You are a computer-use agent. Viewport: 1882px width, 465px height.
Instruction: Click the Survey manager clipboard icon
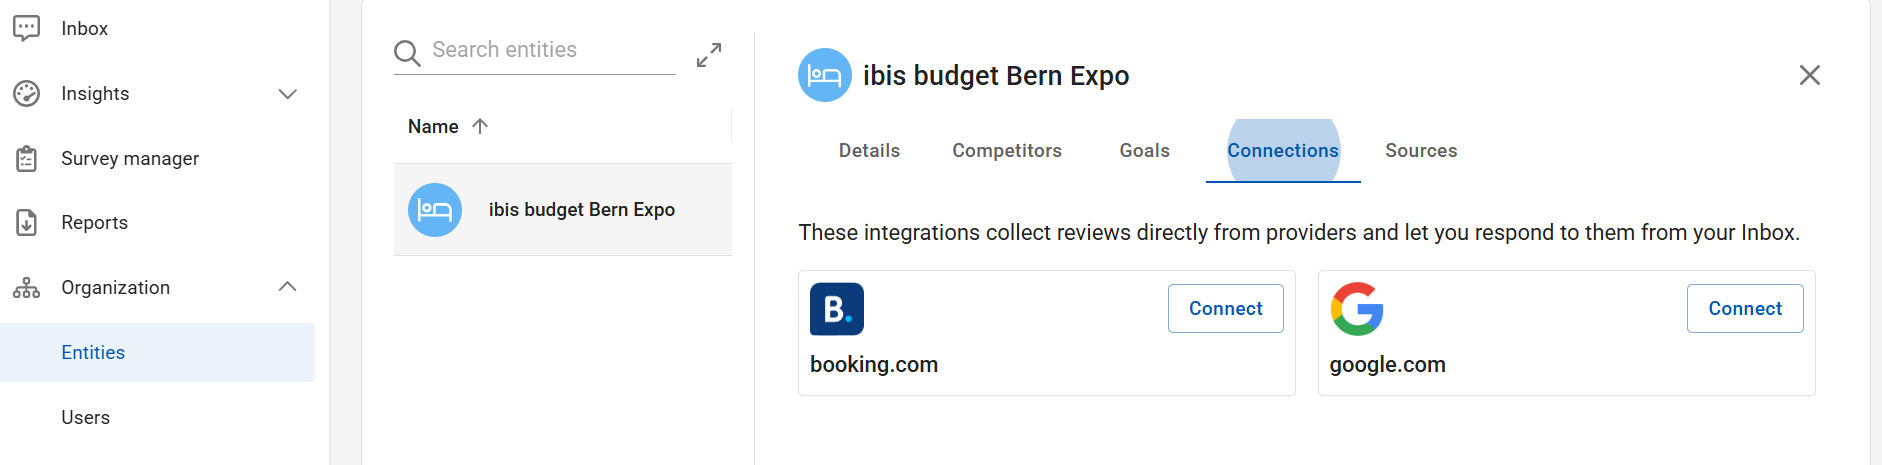(x=27, y=158)
